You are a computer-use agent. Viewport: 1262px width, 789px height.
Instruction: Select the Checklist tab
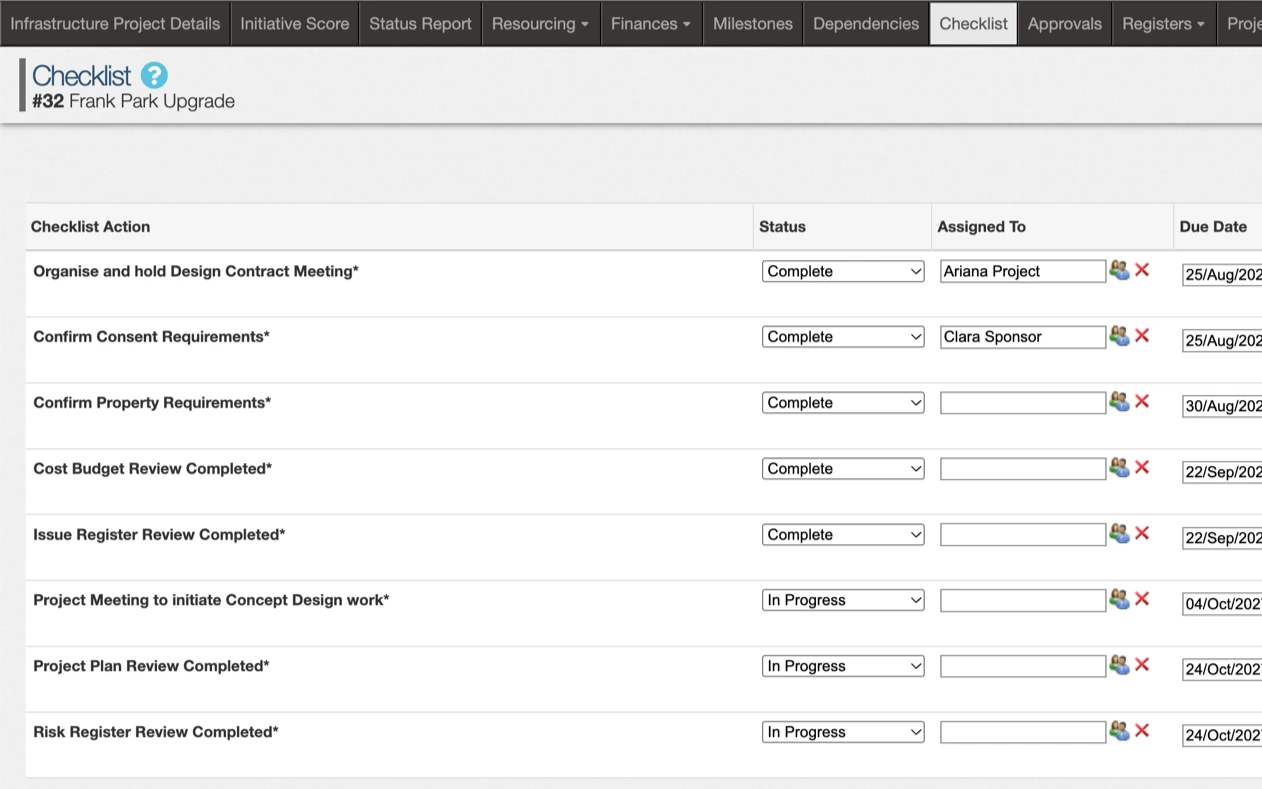(974, 23)
